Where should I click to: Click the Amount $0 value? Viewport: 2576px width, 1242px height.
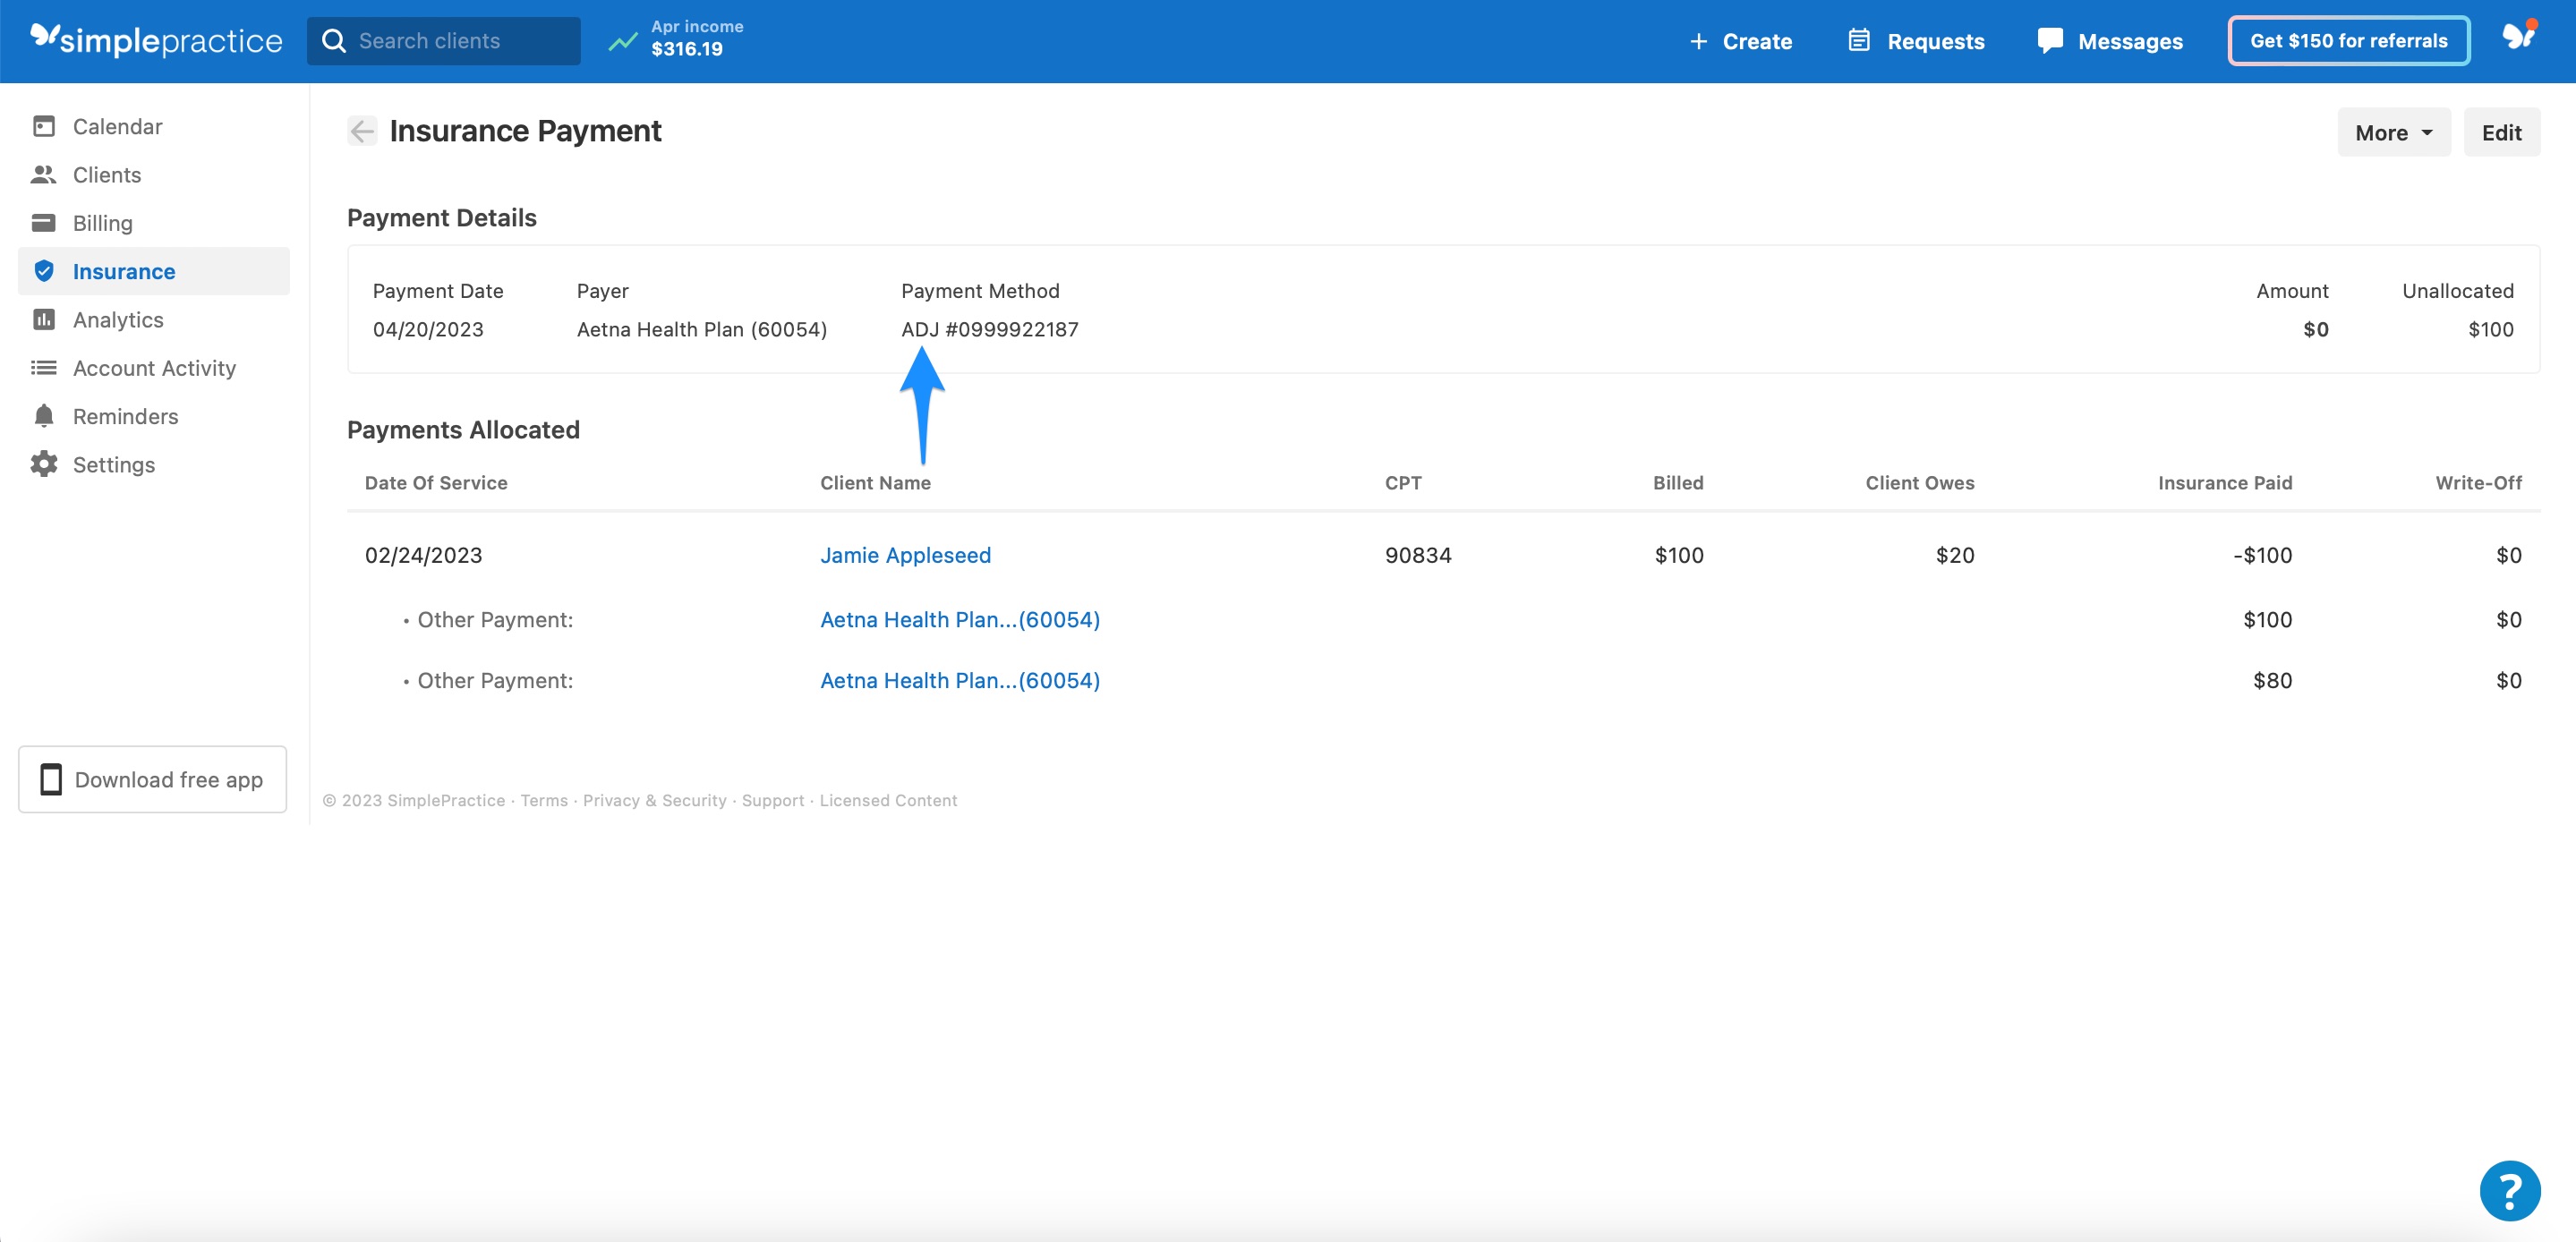point(2316,329)
